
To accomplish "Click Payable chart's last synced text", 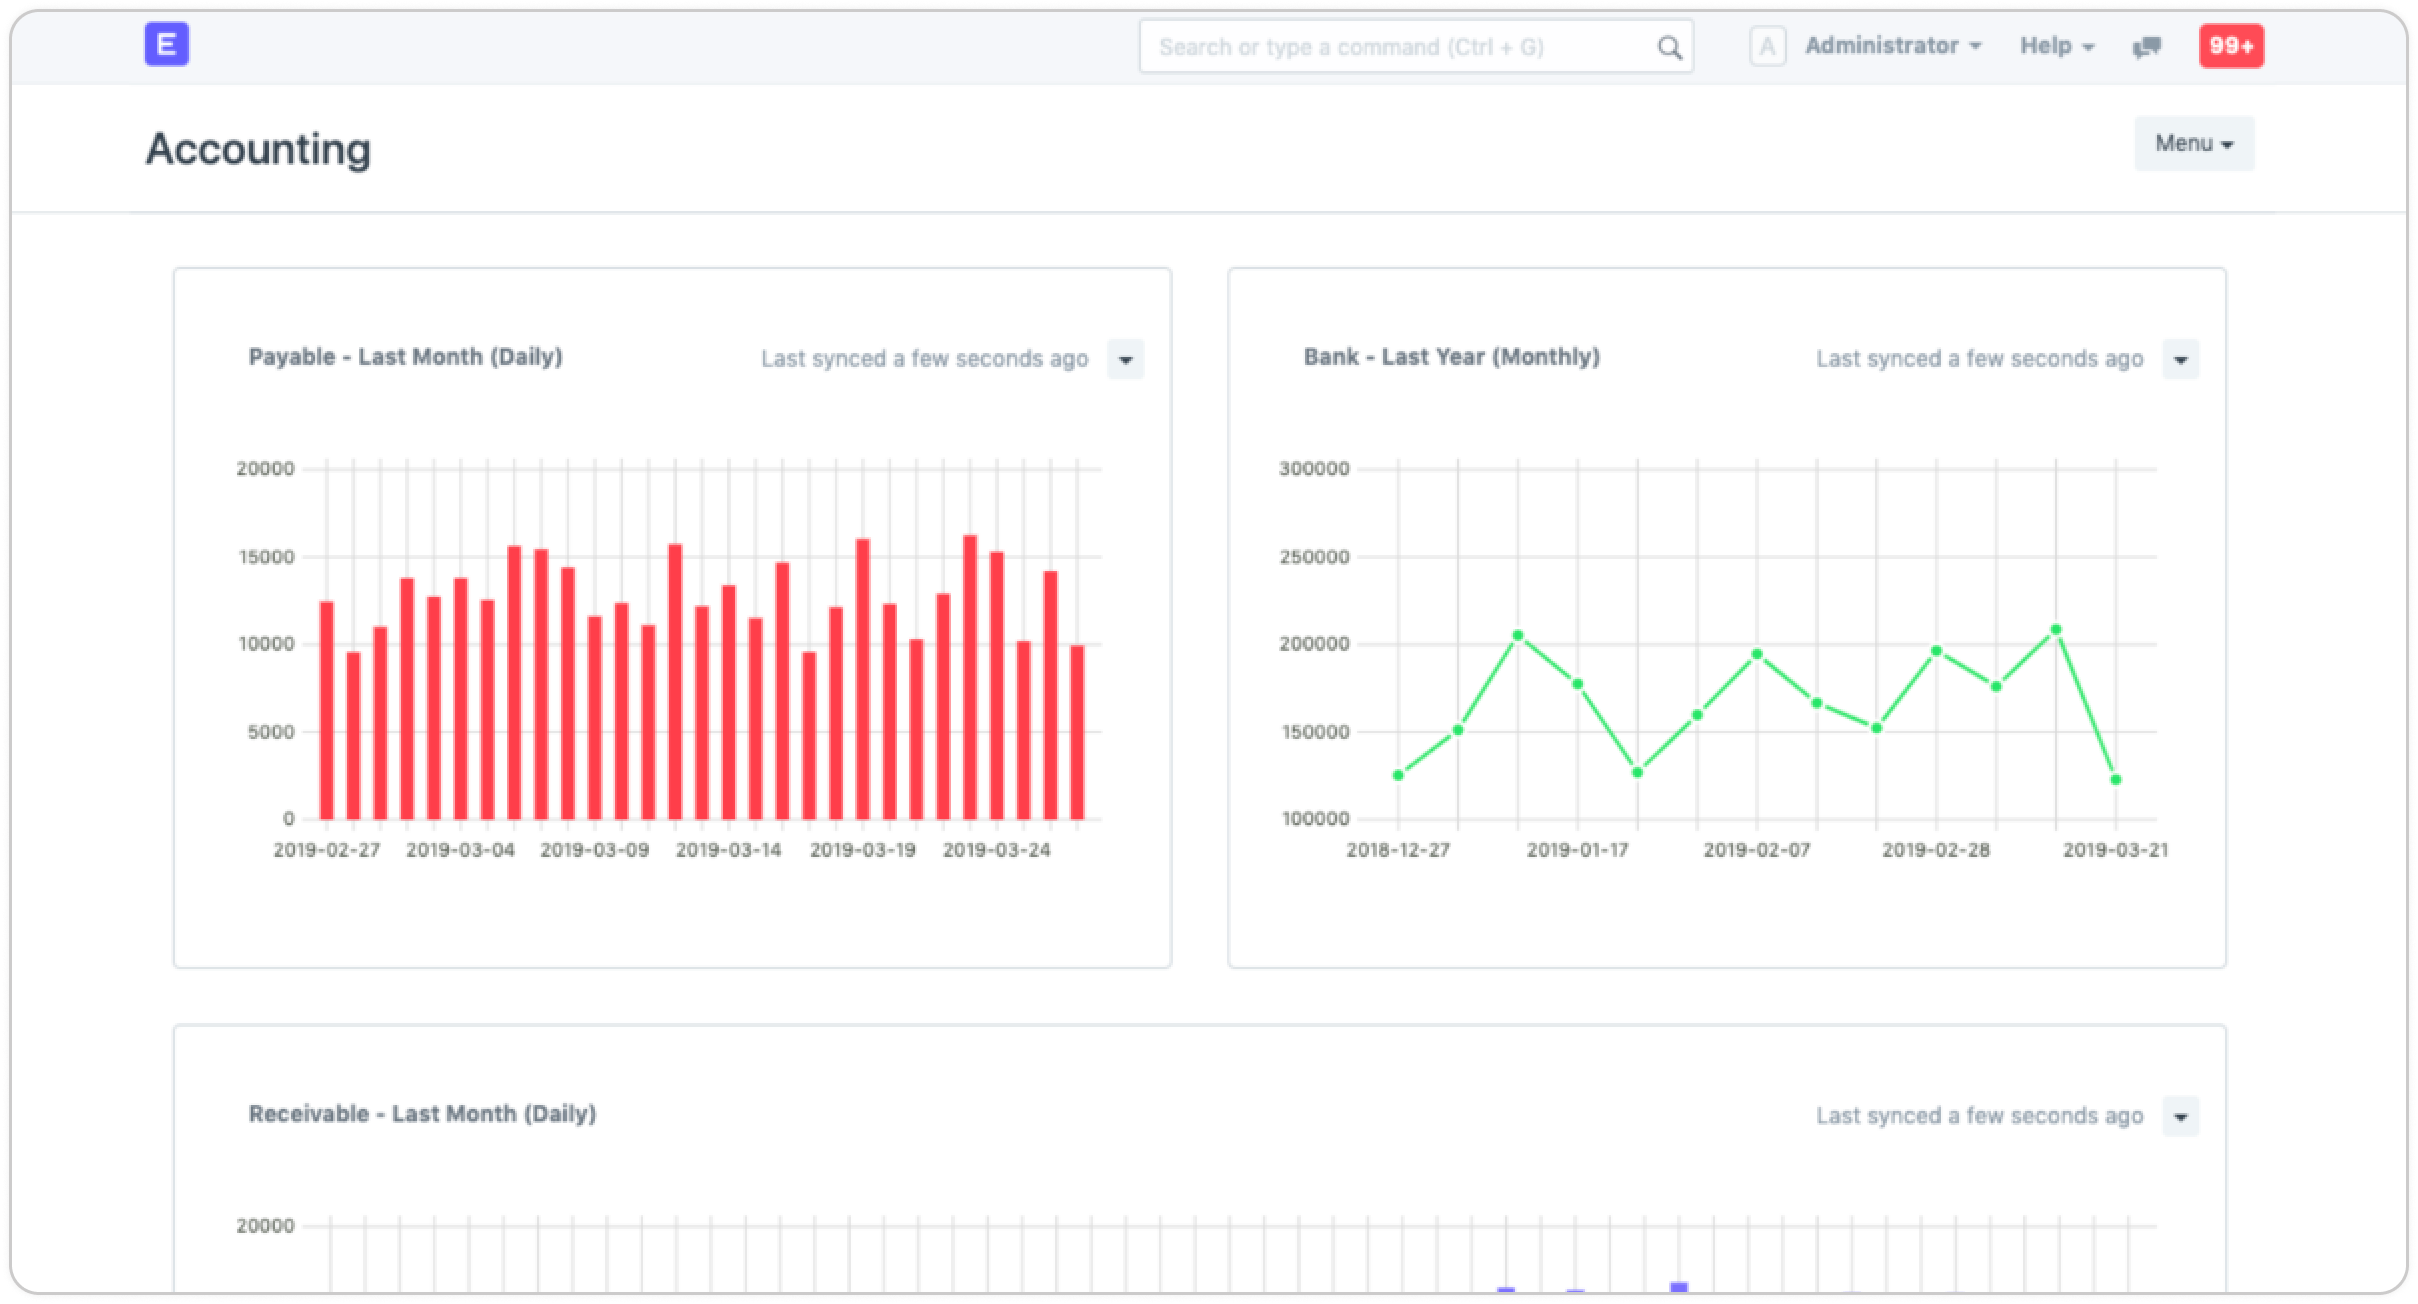I will 924,359.
